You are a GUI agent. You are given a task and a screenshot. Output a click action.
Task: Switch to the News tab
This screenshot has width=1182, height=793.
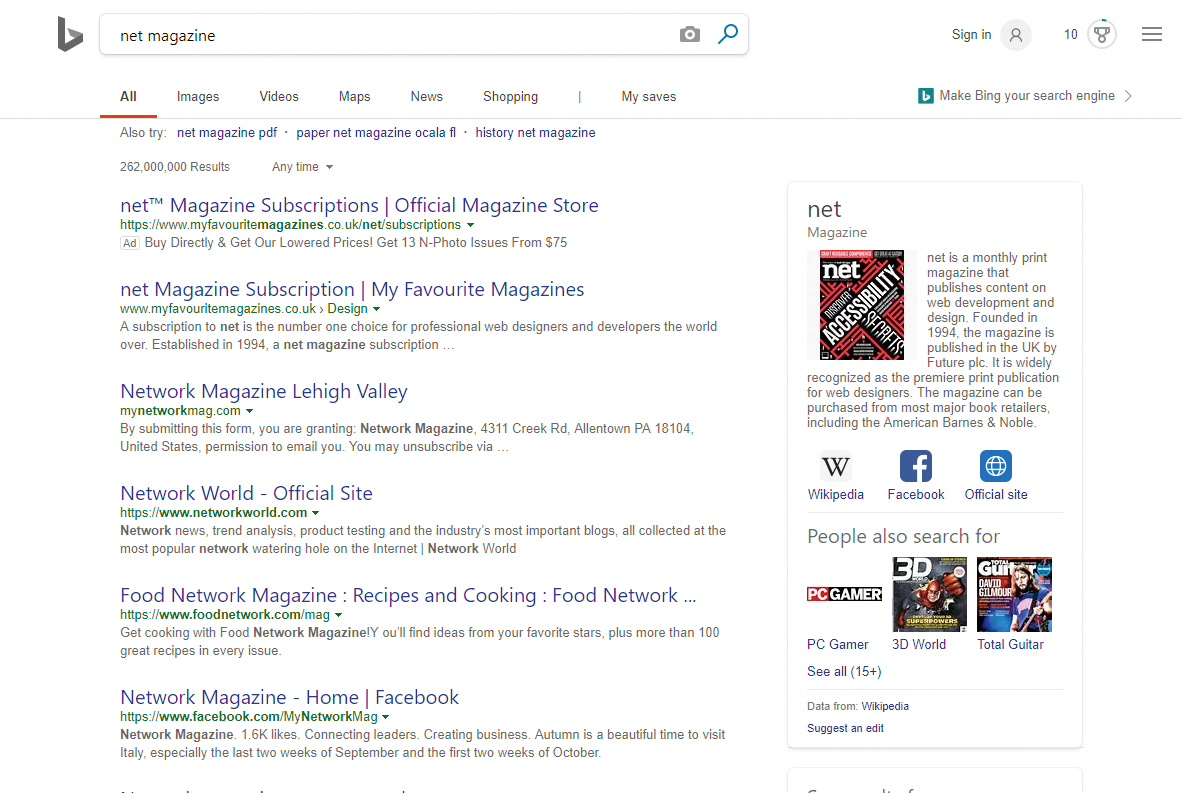(426, 97)
